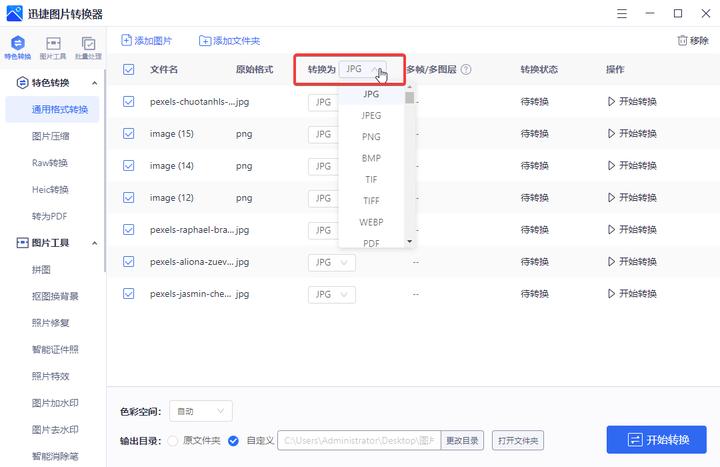The image size is (720, 467).
Task: Open Heic转换 in sidebar
Action: click(50, 190)
